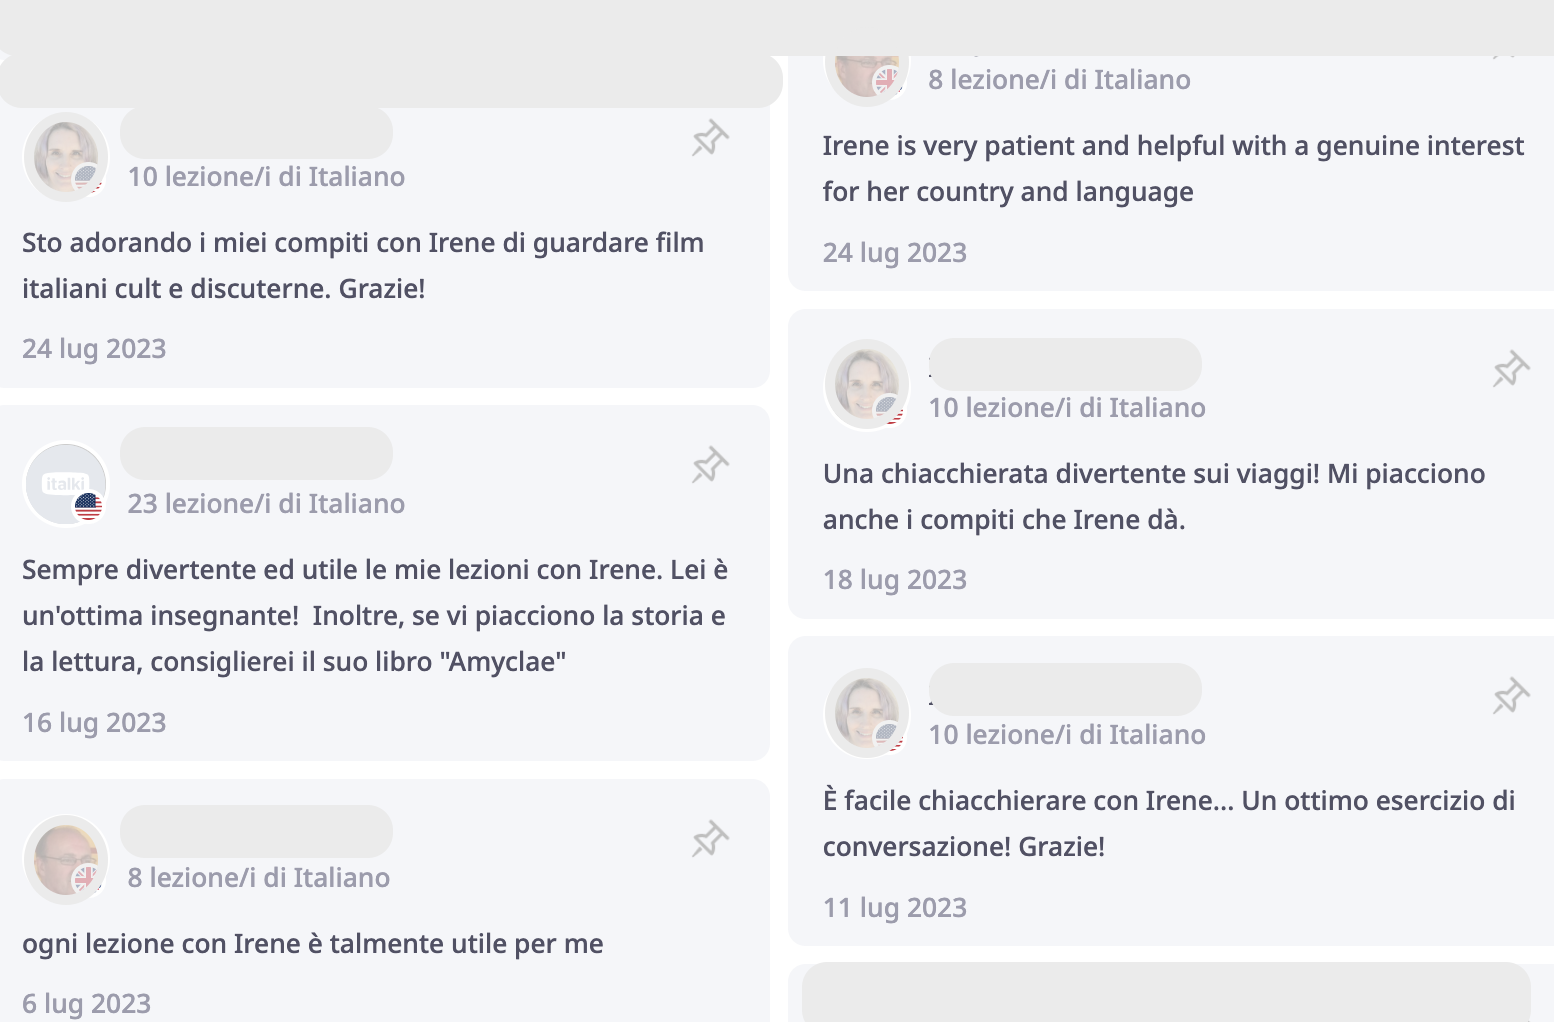Pin the review 'È facile chiacchierare con Irene'

coord(1511,696)
